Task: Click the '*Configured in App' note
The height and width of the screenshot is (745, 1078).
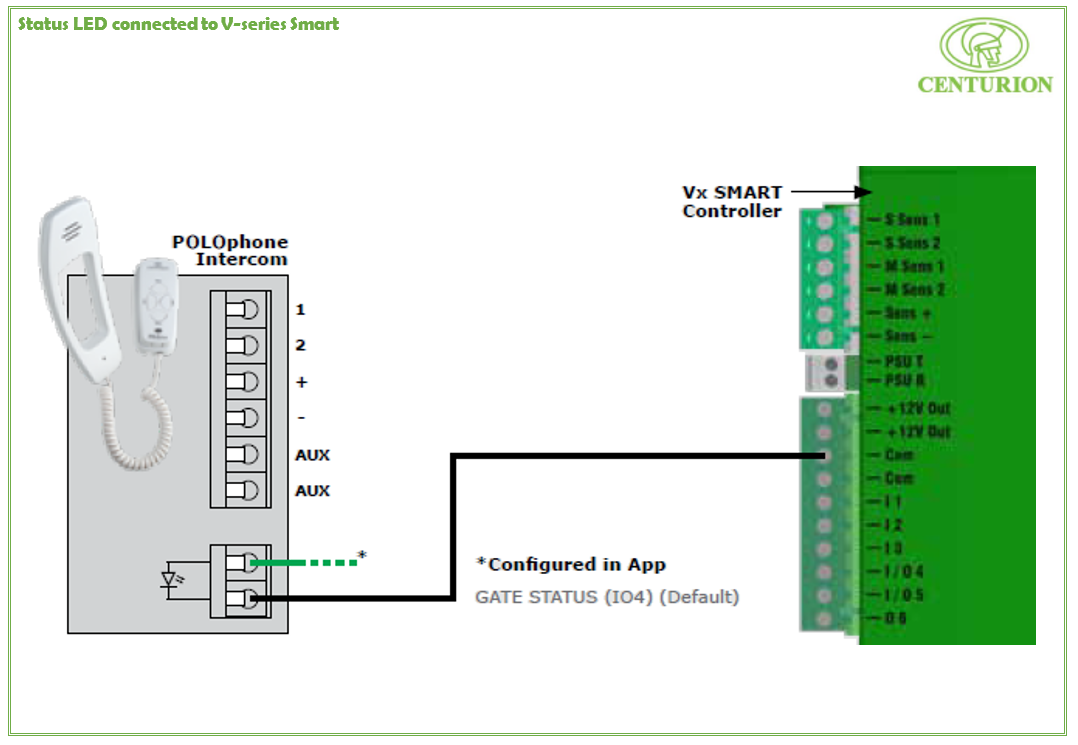Action: pyautogui.click(x=571, y=564)
